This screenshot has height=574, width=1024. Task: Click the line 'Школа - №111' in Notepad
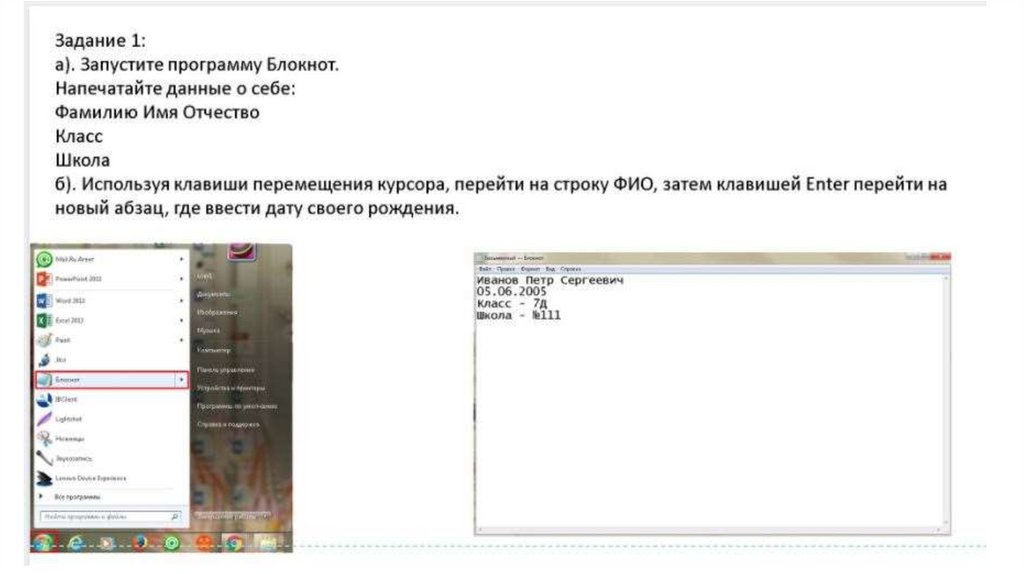(519, 315)
